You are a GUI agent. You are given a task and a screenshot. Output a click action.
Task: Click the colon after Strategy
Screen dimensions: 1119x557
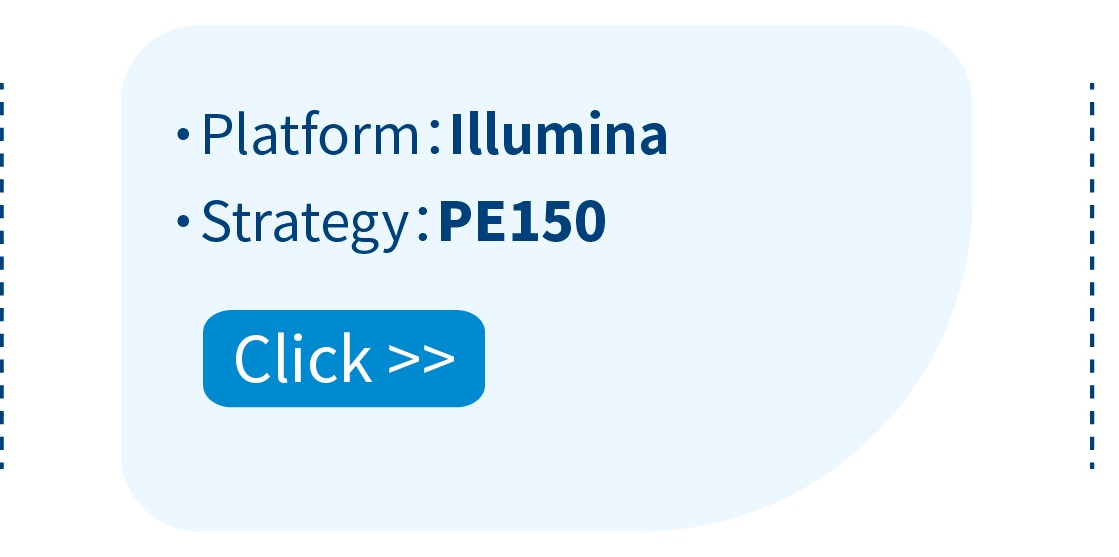click(x=423, y=224)
